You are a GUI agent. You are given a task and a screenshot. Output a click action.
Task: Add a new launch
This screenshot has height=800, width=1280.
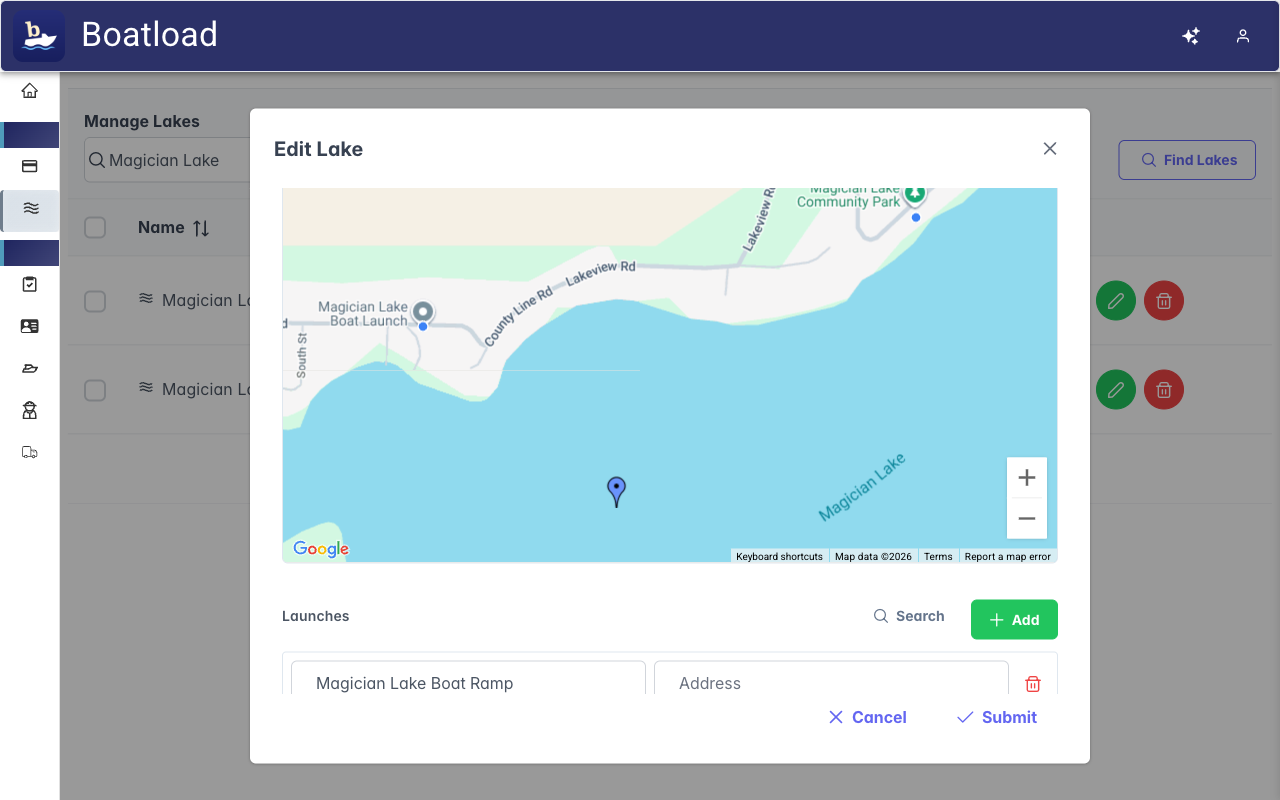tap(1014, 620)
